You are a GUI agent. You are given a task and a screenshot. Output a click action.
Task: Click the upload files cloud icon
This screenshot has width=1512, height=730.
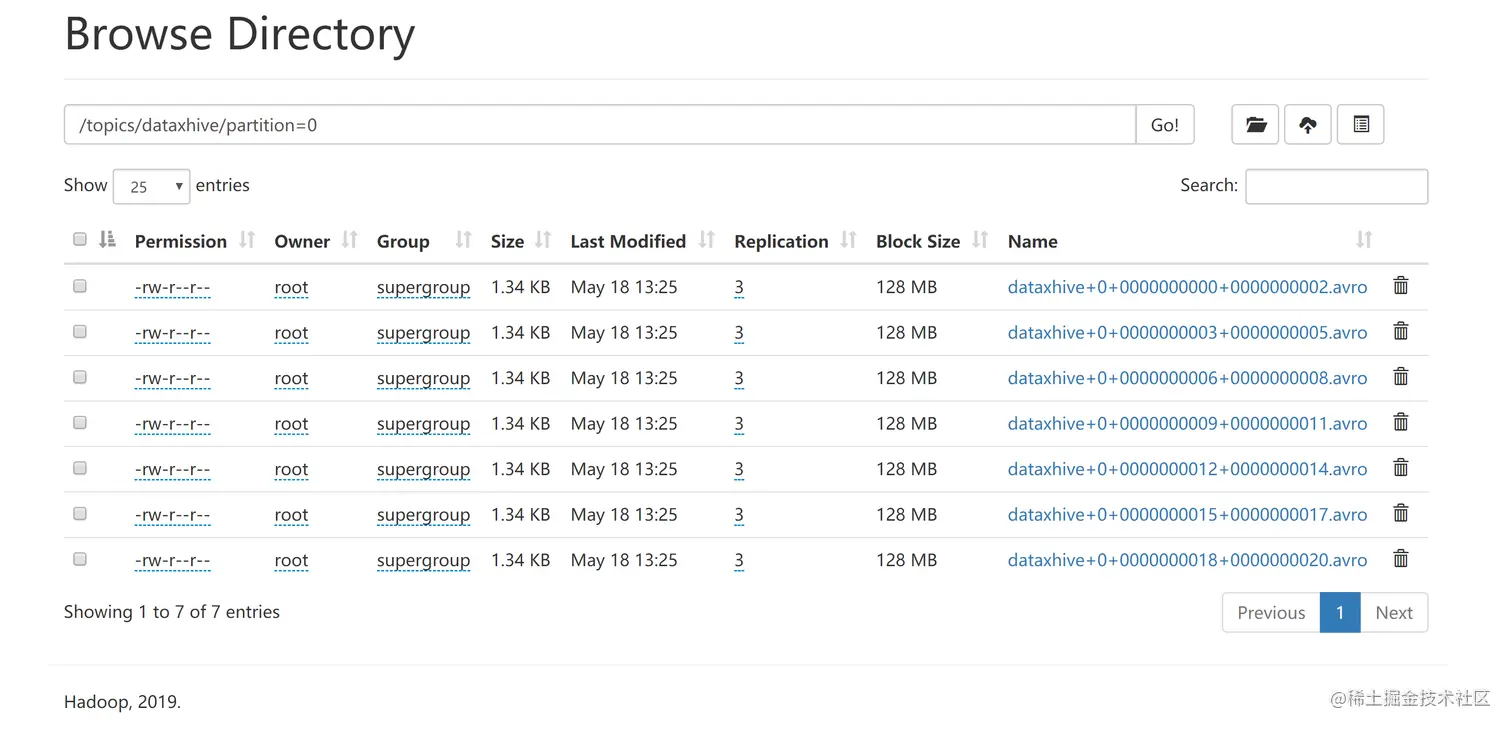click(x=1307, y=125)
